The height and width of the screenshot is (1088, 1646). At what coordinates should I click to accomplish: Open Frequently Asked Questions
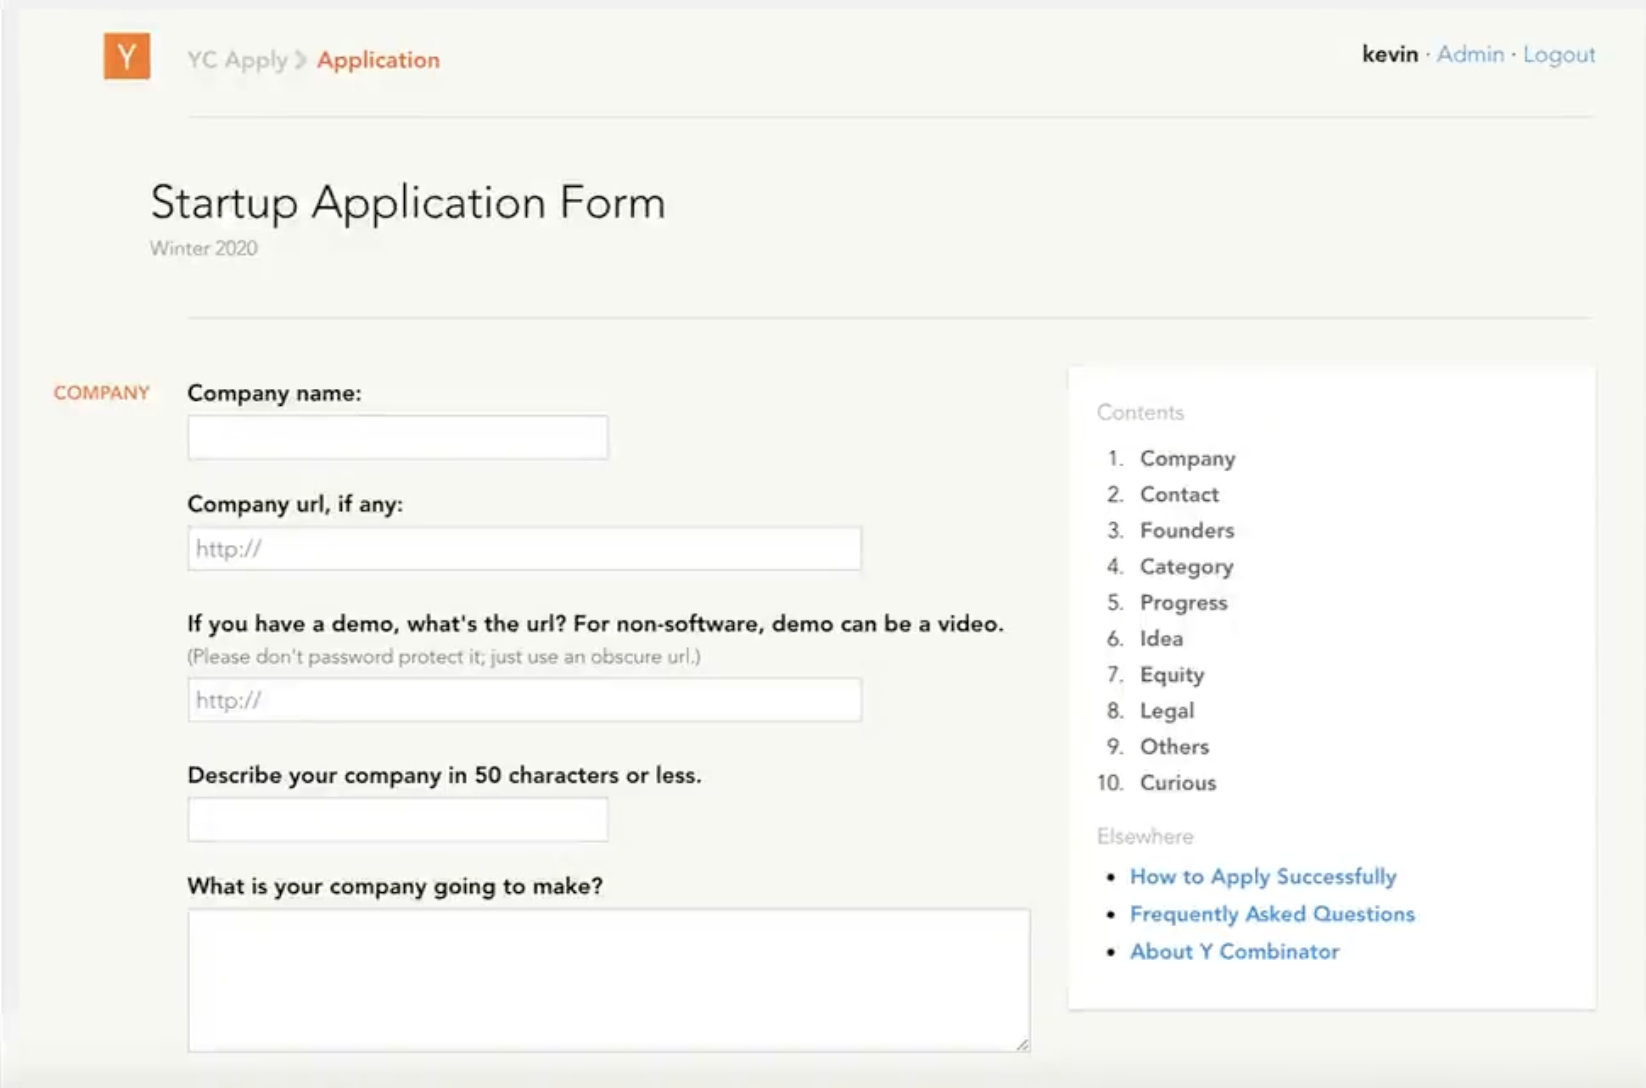pos(1272,913)
